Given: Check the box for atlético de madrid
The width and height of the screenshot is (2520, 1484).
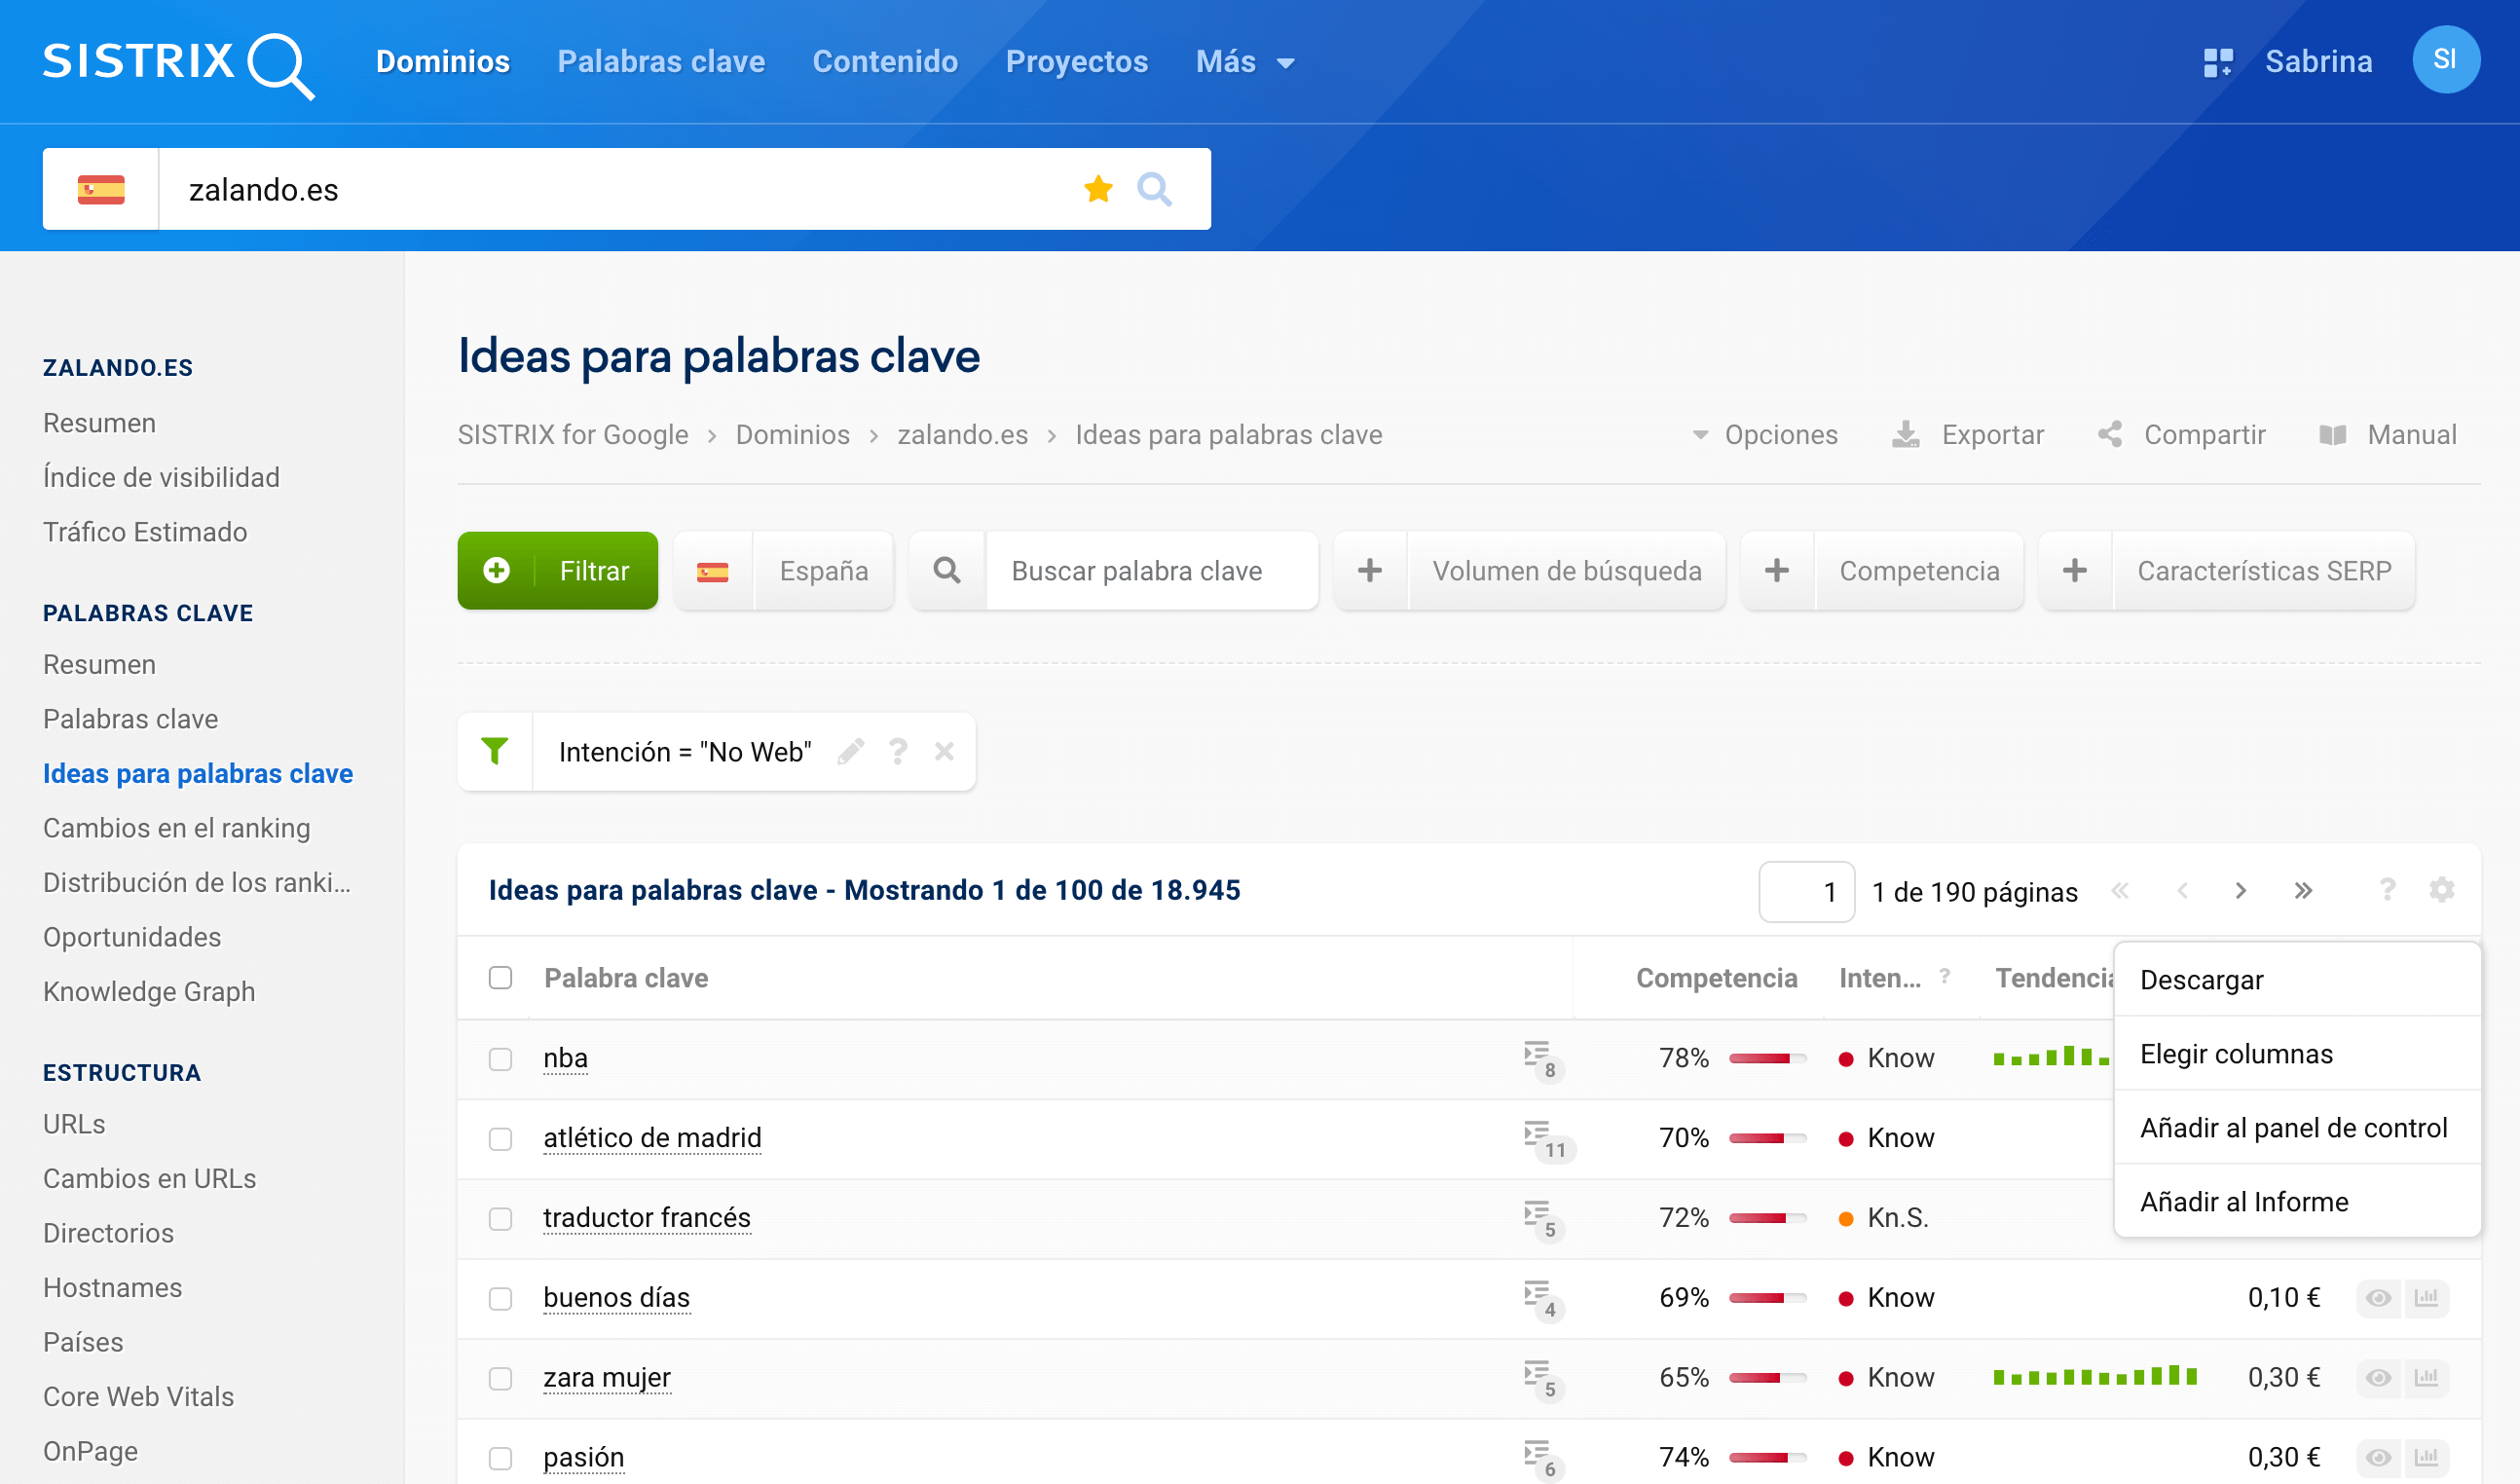Looking at the screenshot, I should [x=500, y=1138].
